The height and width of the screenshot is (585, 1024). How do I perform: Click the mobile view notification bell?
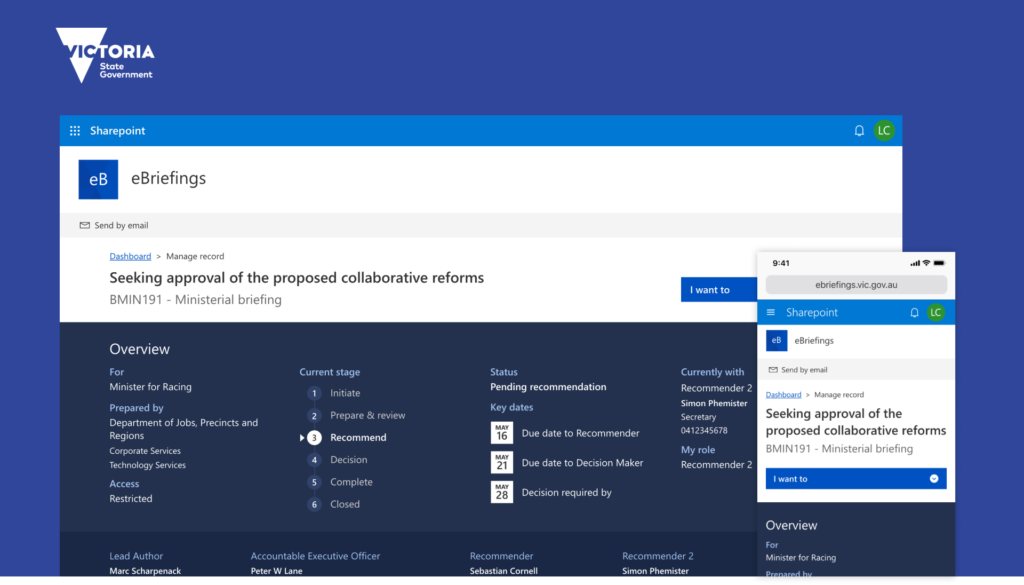click(914, 313)
